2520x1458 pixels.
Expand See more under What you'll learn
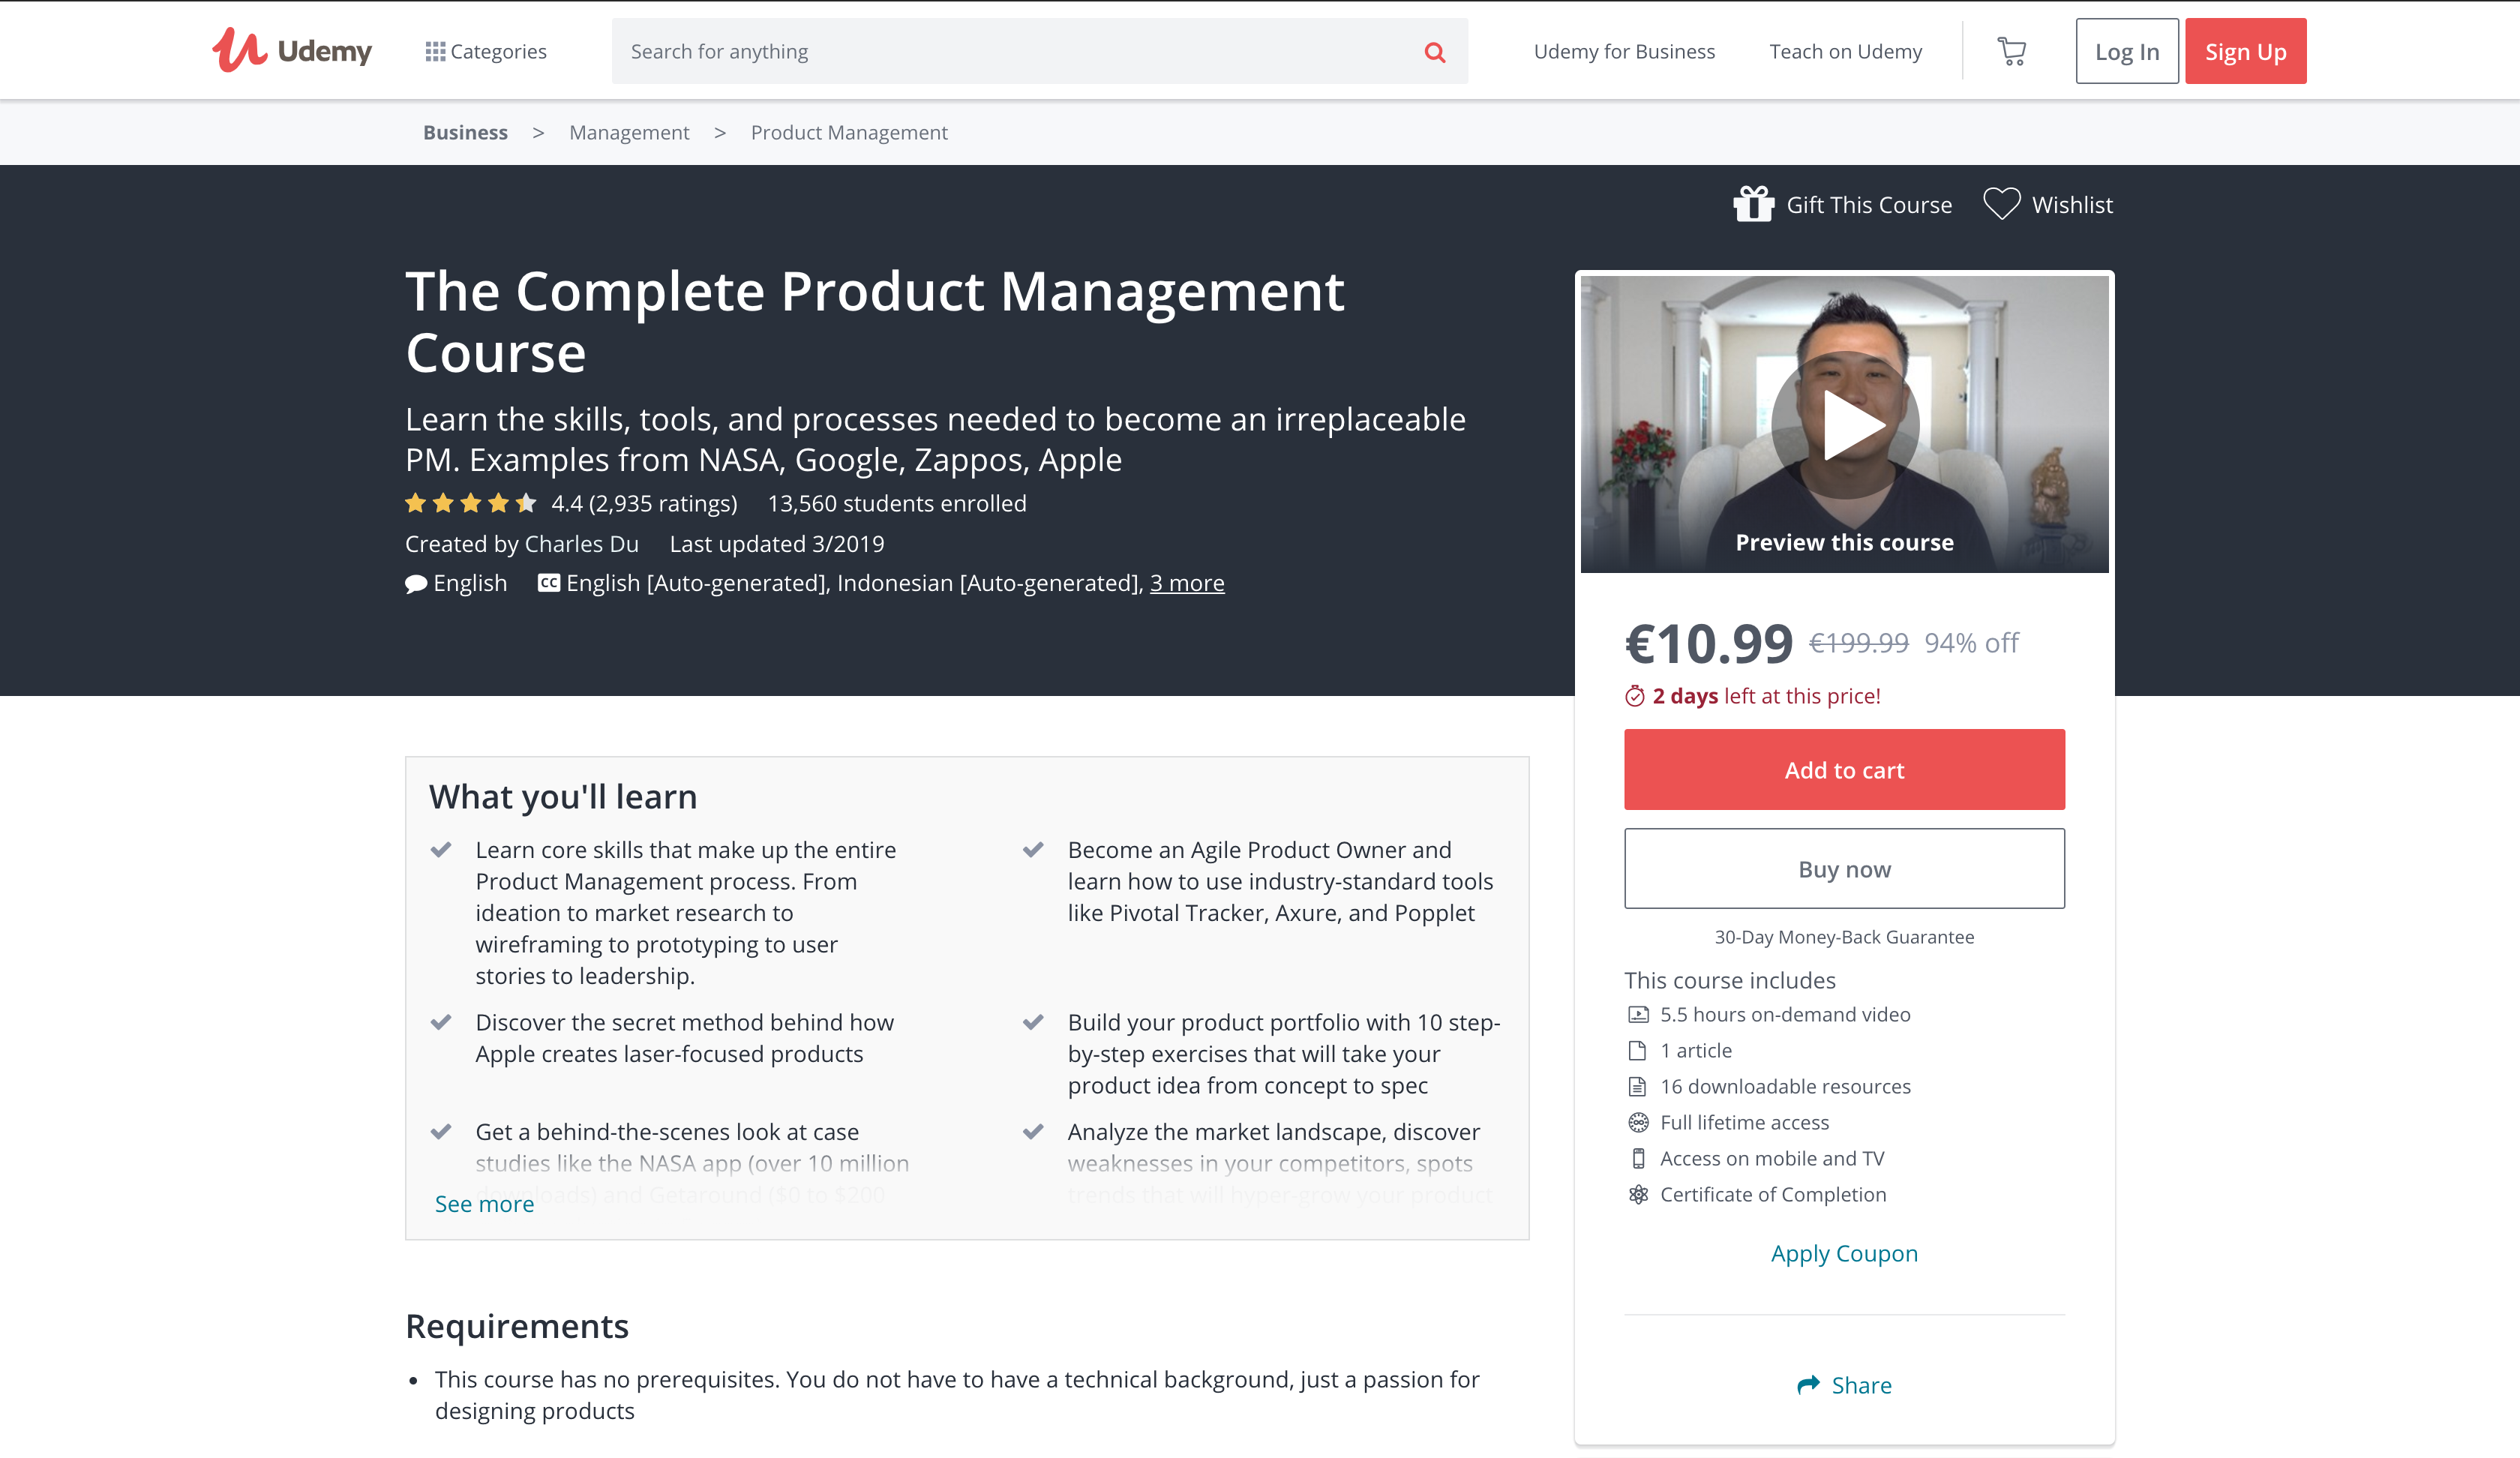[484, 1203]
